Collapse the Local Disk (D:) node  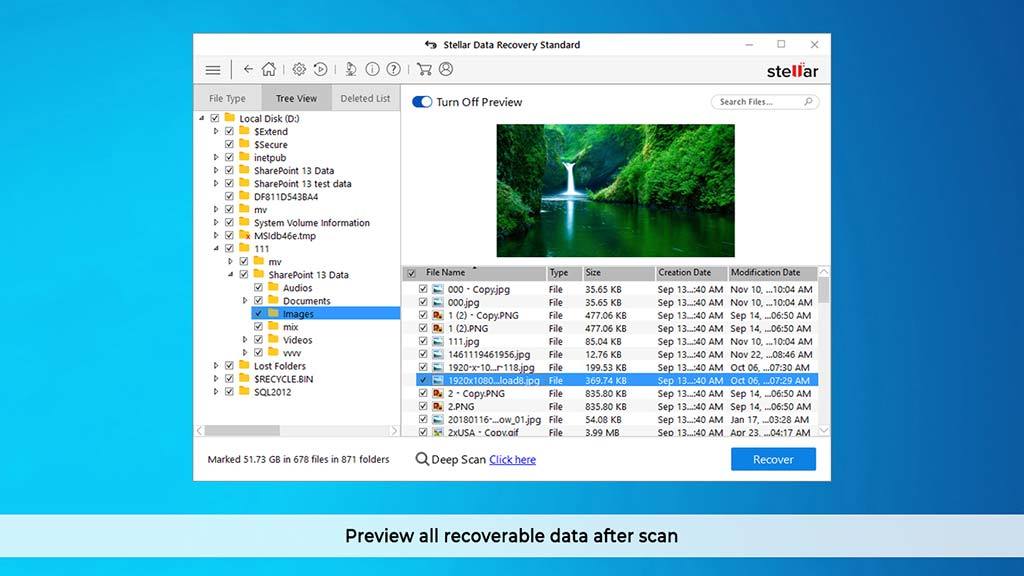(x=201, y=118)
